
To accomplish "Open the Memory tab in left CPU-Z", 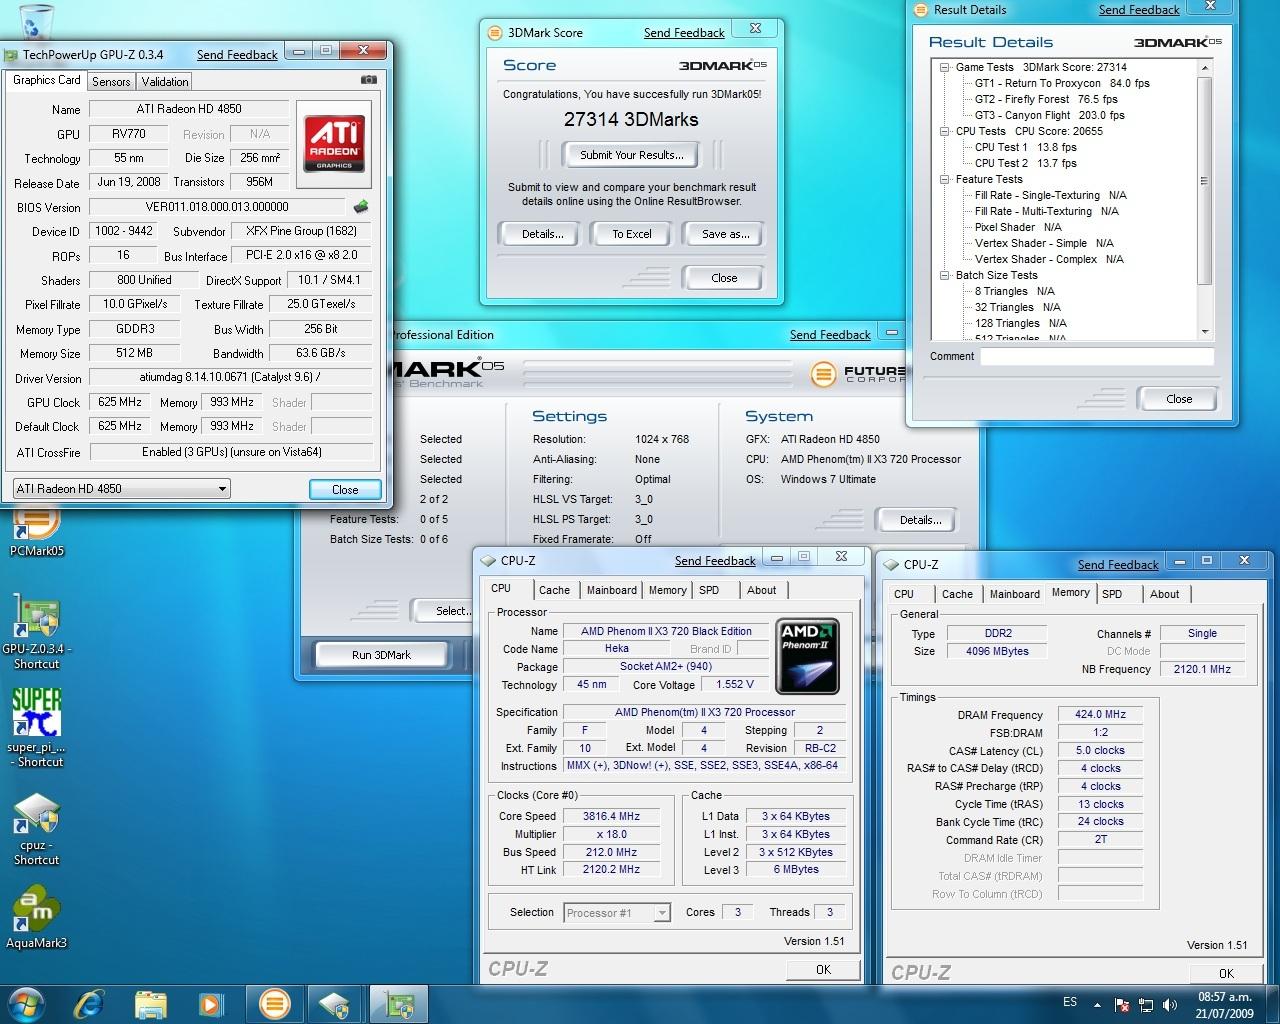I will pos(667,590).
